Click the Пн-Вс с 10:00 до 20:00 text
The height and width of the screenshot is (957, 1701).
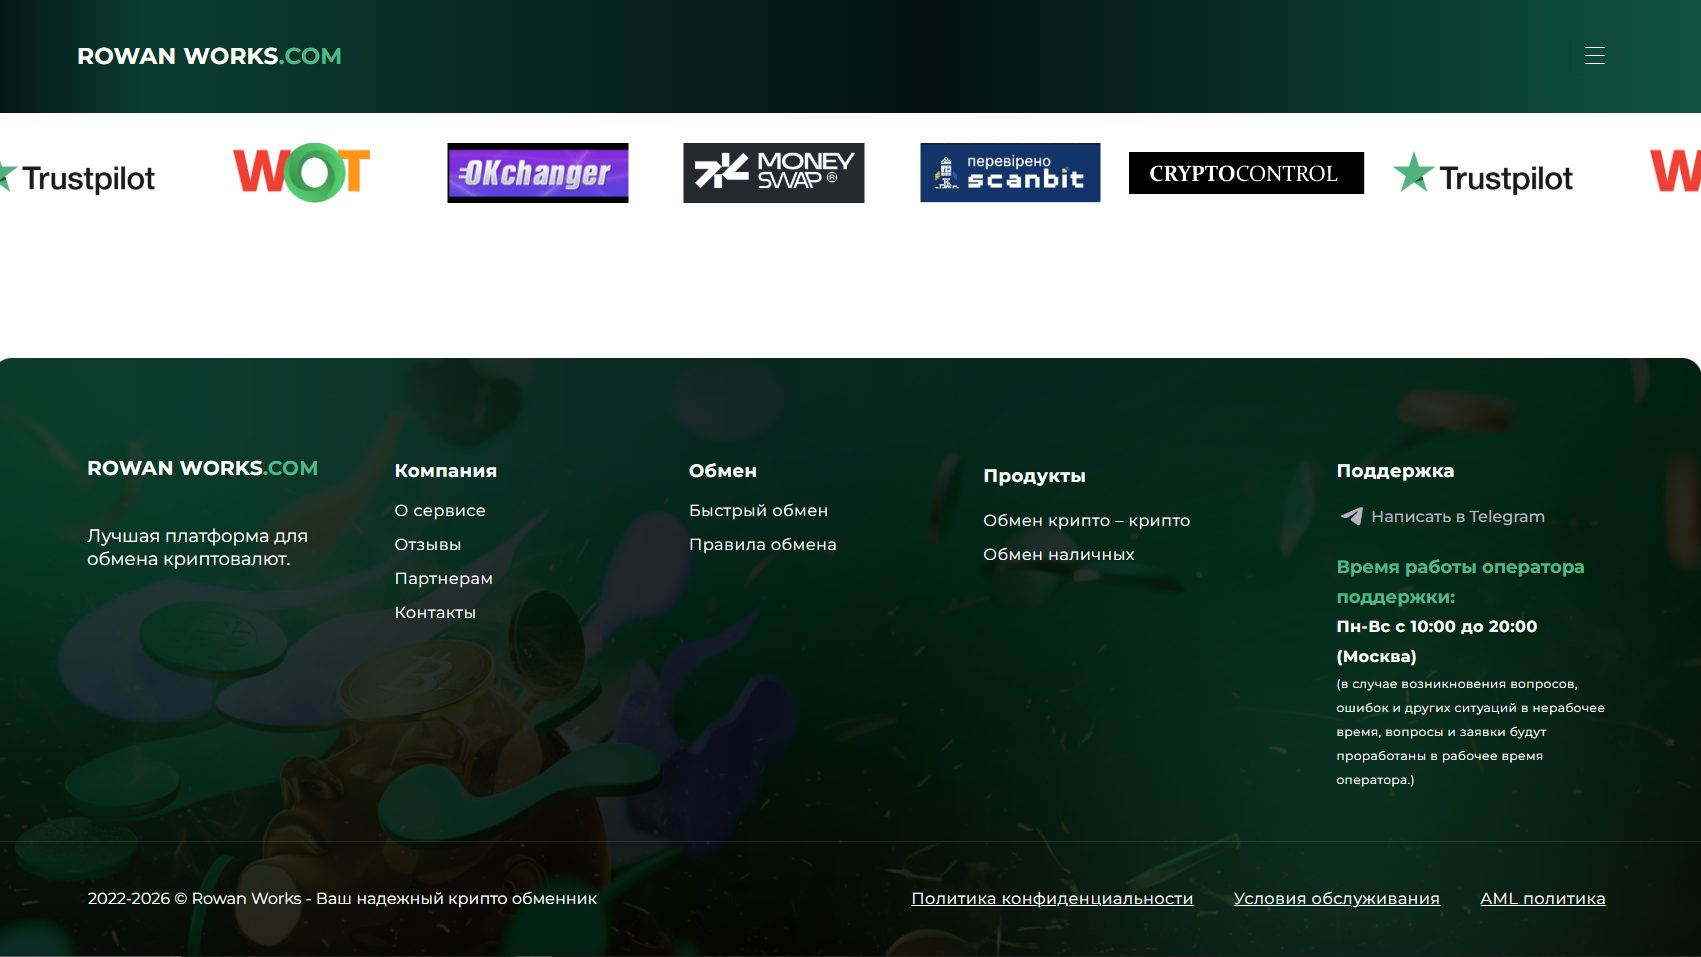pyautogui.click(x=1436, y=627)
